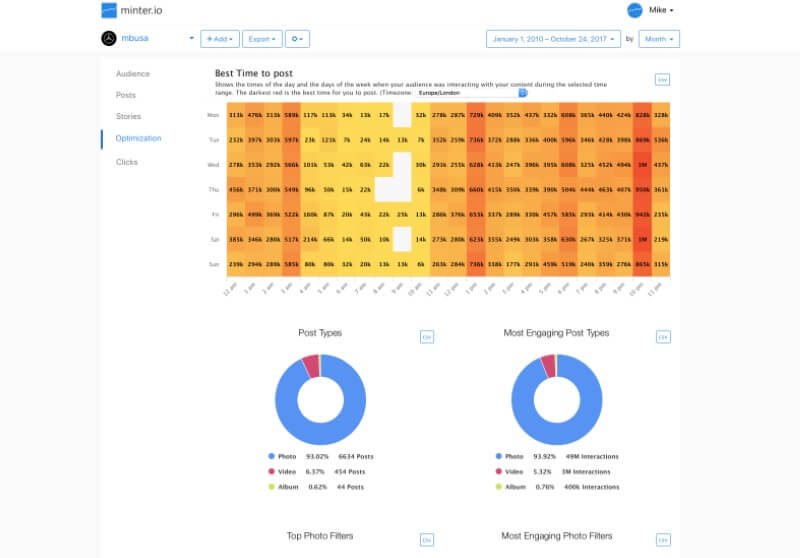This screenshot has height=558, width=800.
Task: Download Most Engaging Post Types CSV
Action: click(x=662, y=337)
